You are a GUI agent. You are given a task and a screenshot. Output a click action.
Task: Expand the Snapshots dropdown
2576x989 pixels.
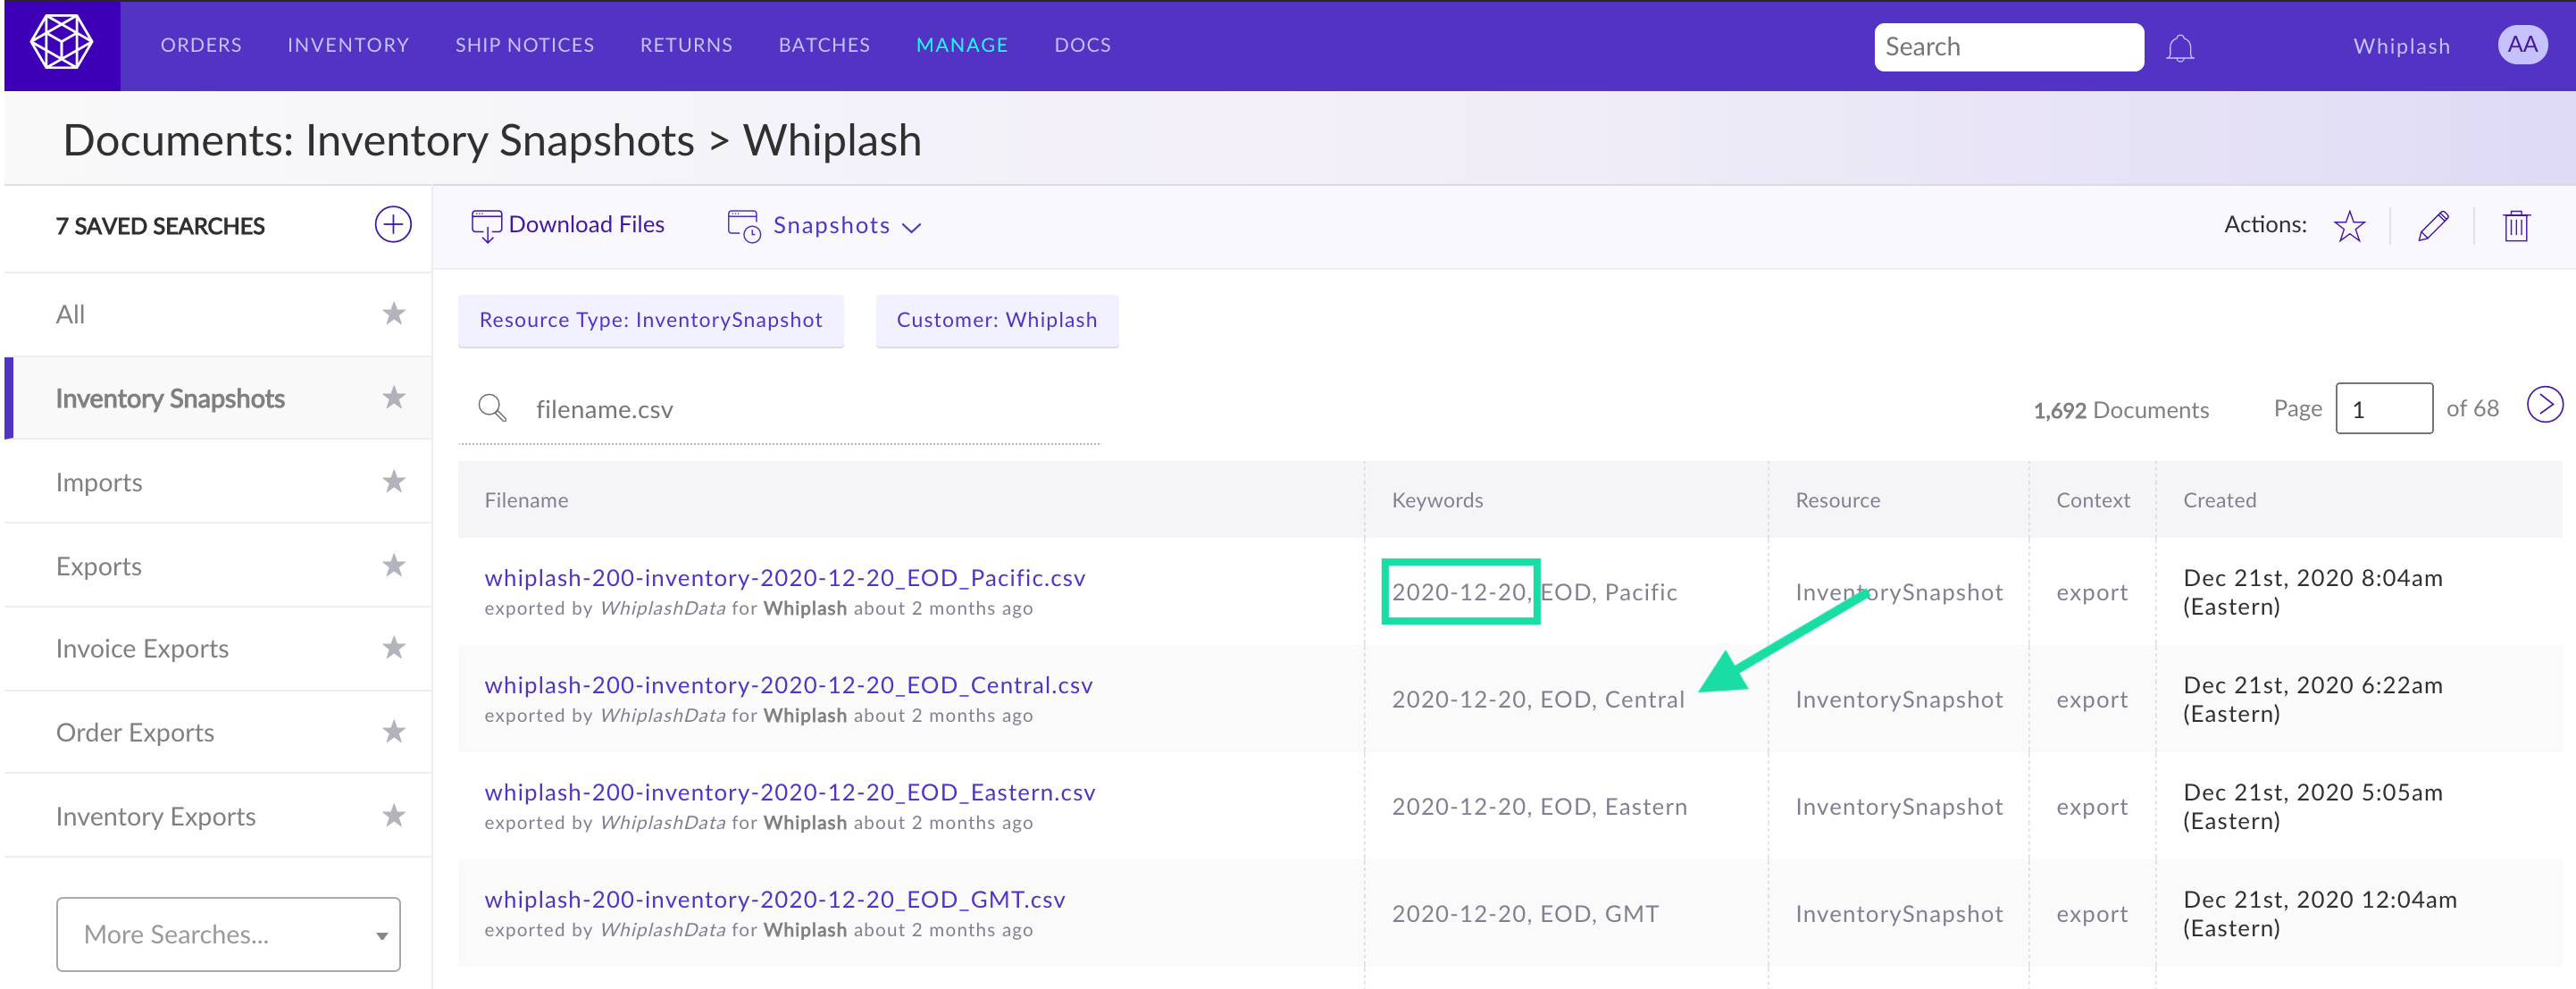825,226
